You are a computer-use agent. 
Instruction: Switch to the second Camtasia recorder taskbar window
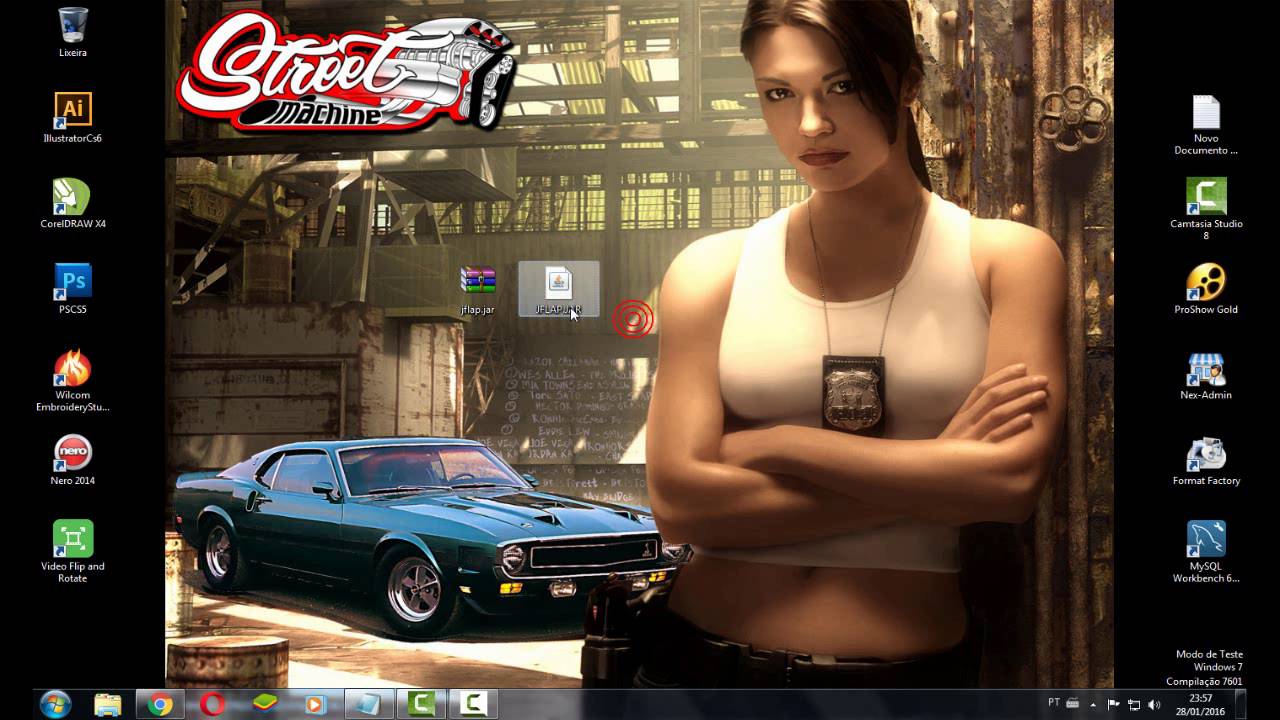click(473, 704)
